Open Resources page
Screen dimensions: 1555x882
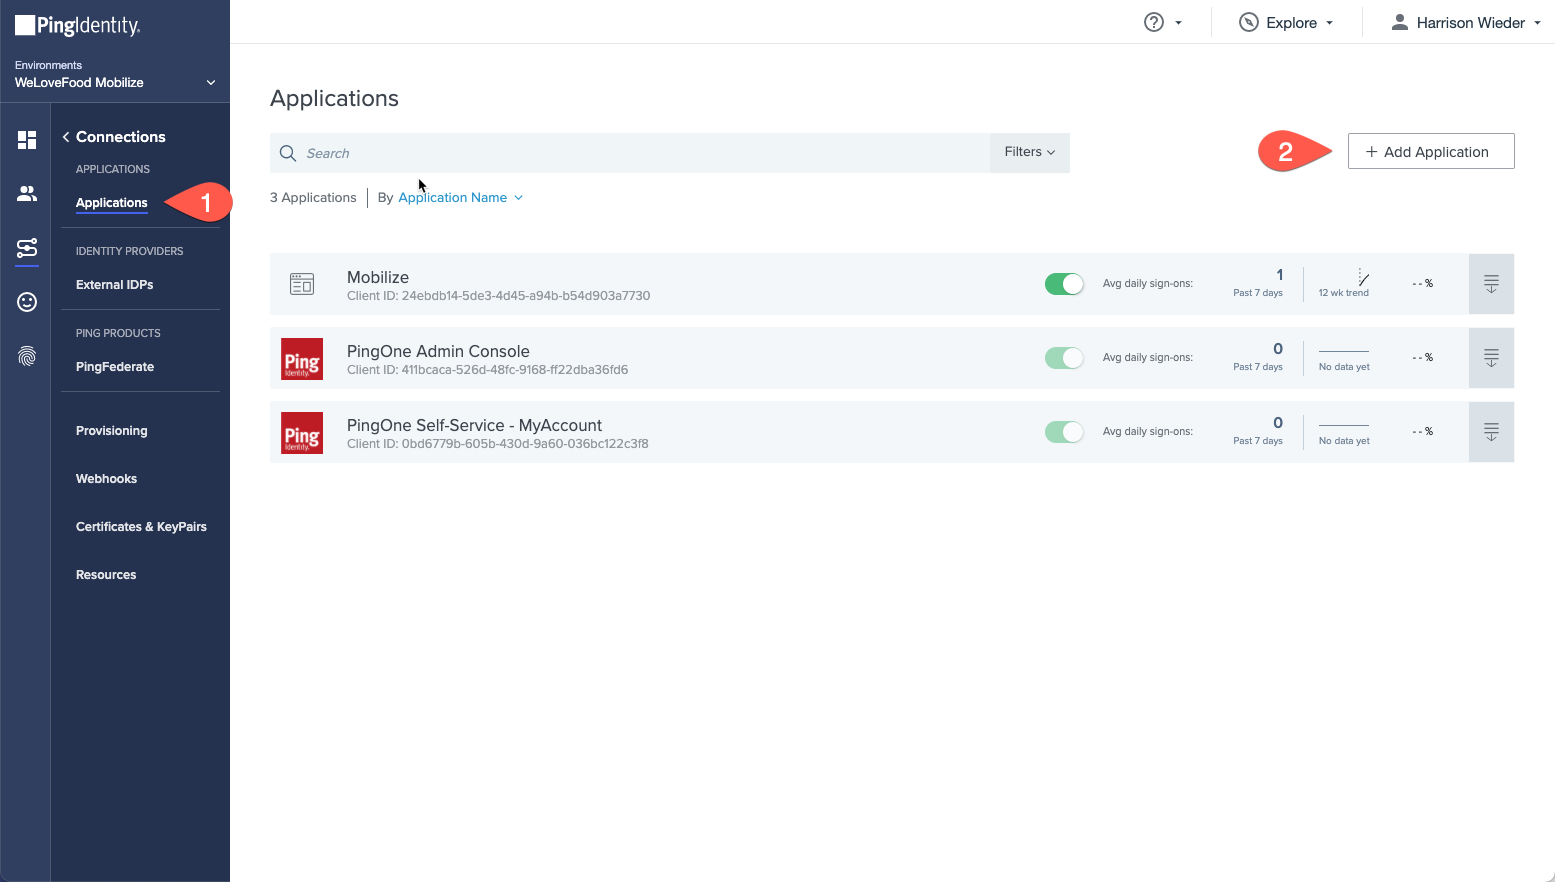[x=106, y=574]
